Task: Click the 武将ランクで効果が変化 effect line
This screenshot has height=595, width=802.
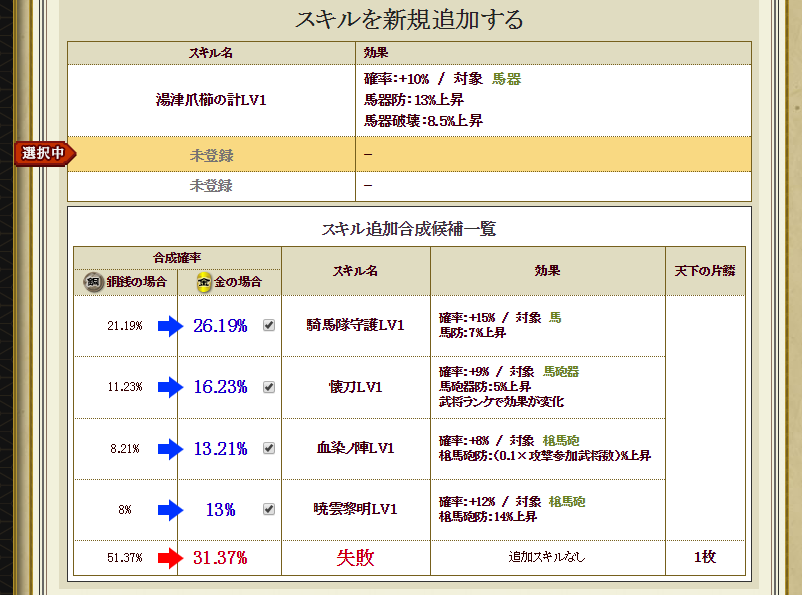Action: click(501, 402)
